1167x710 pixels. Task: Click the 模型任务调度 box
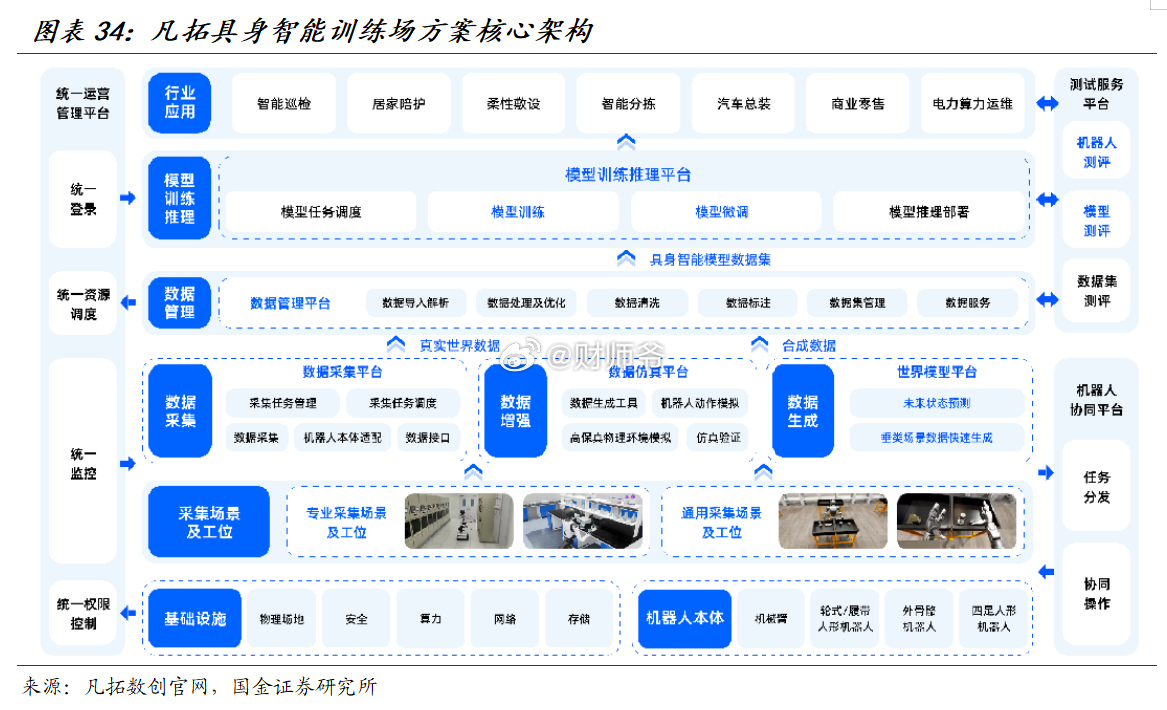pos(321,212)
